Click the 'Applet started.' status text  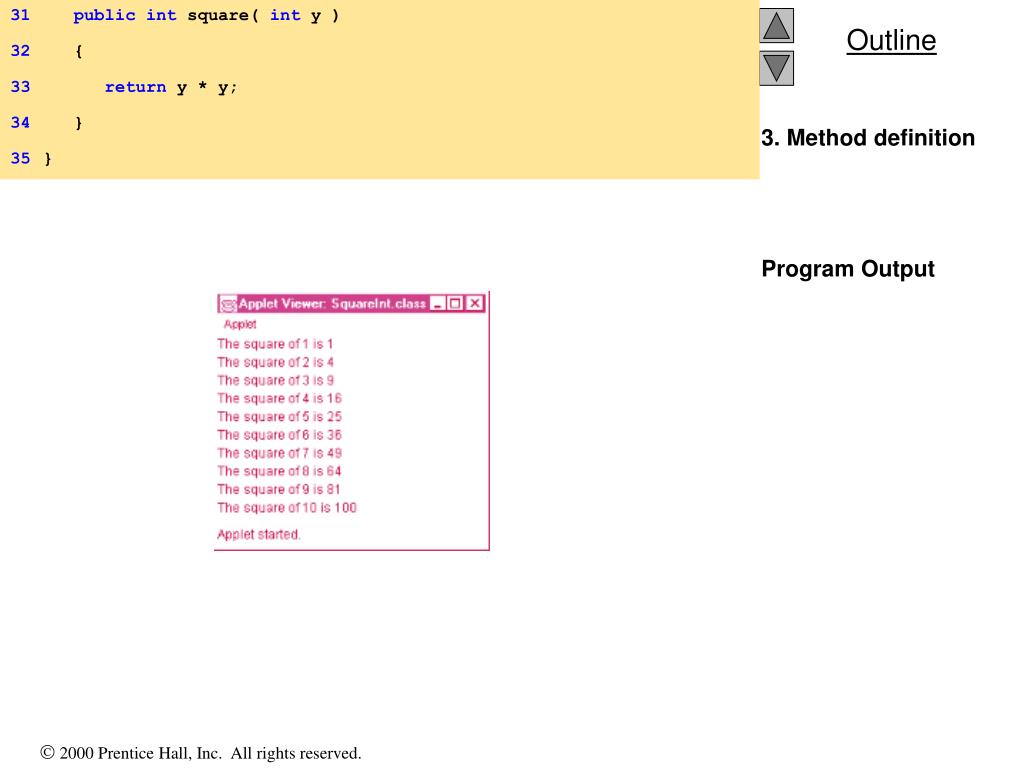pyautogui.click(x=259, y=534)
